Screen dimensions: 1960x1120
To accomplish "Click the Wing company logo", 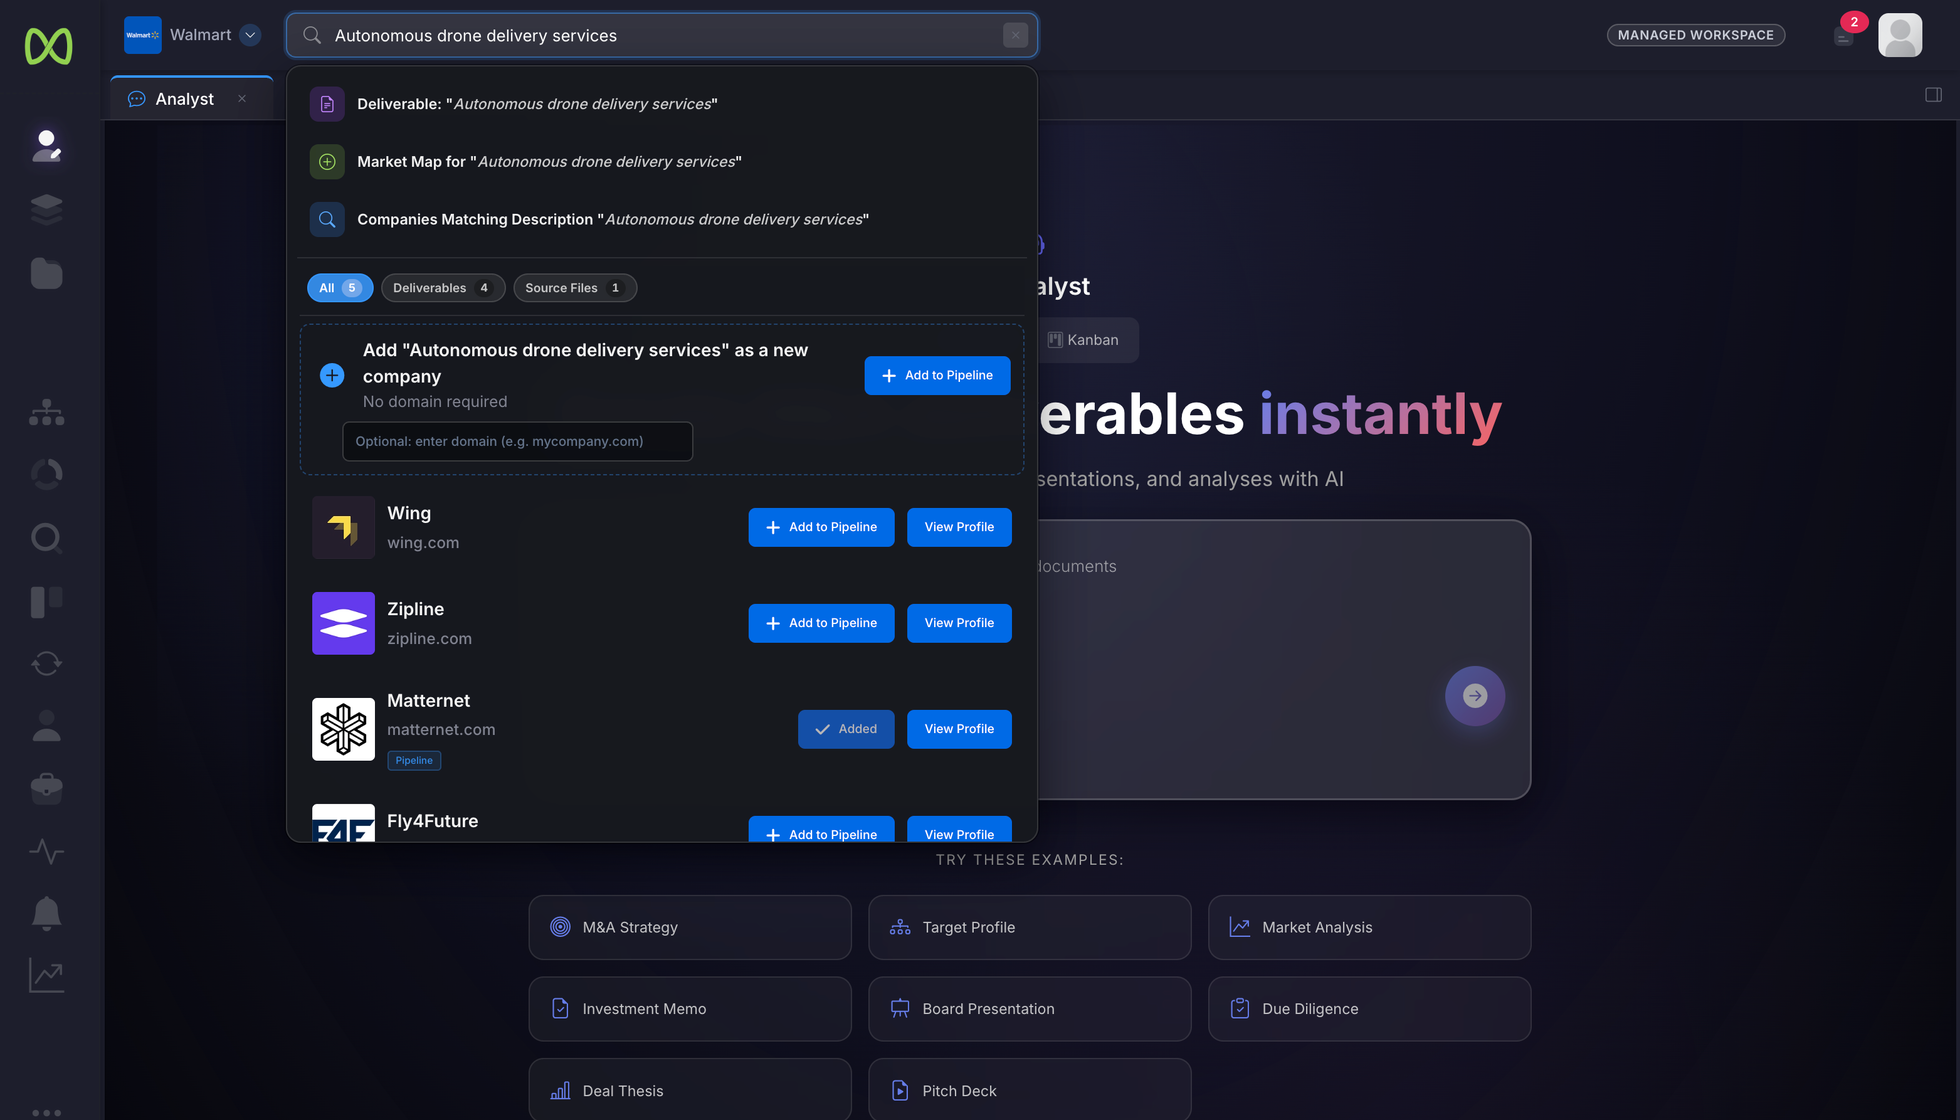I will tap(343, 527).
